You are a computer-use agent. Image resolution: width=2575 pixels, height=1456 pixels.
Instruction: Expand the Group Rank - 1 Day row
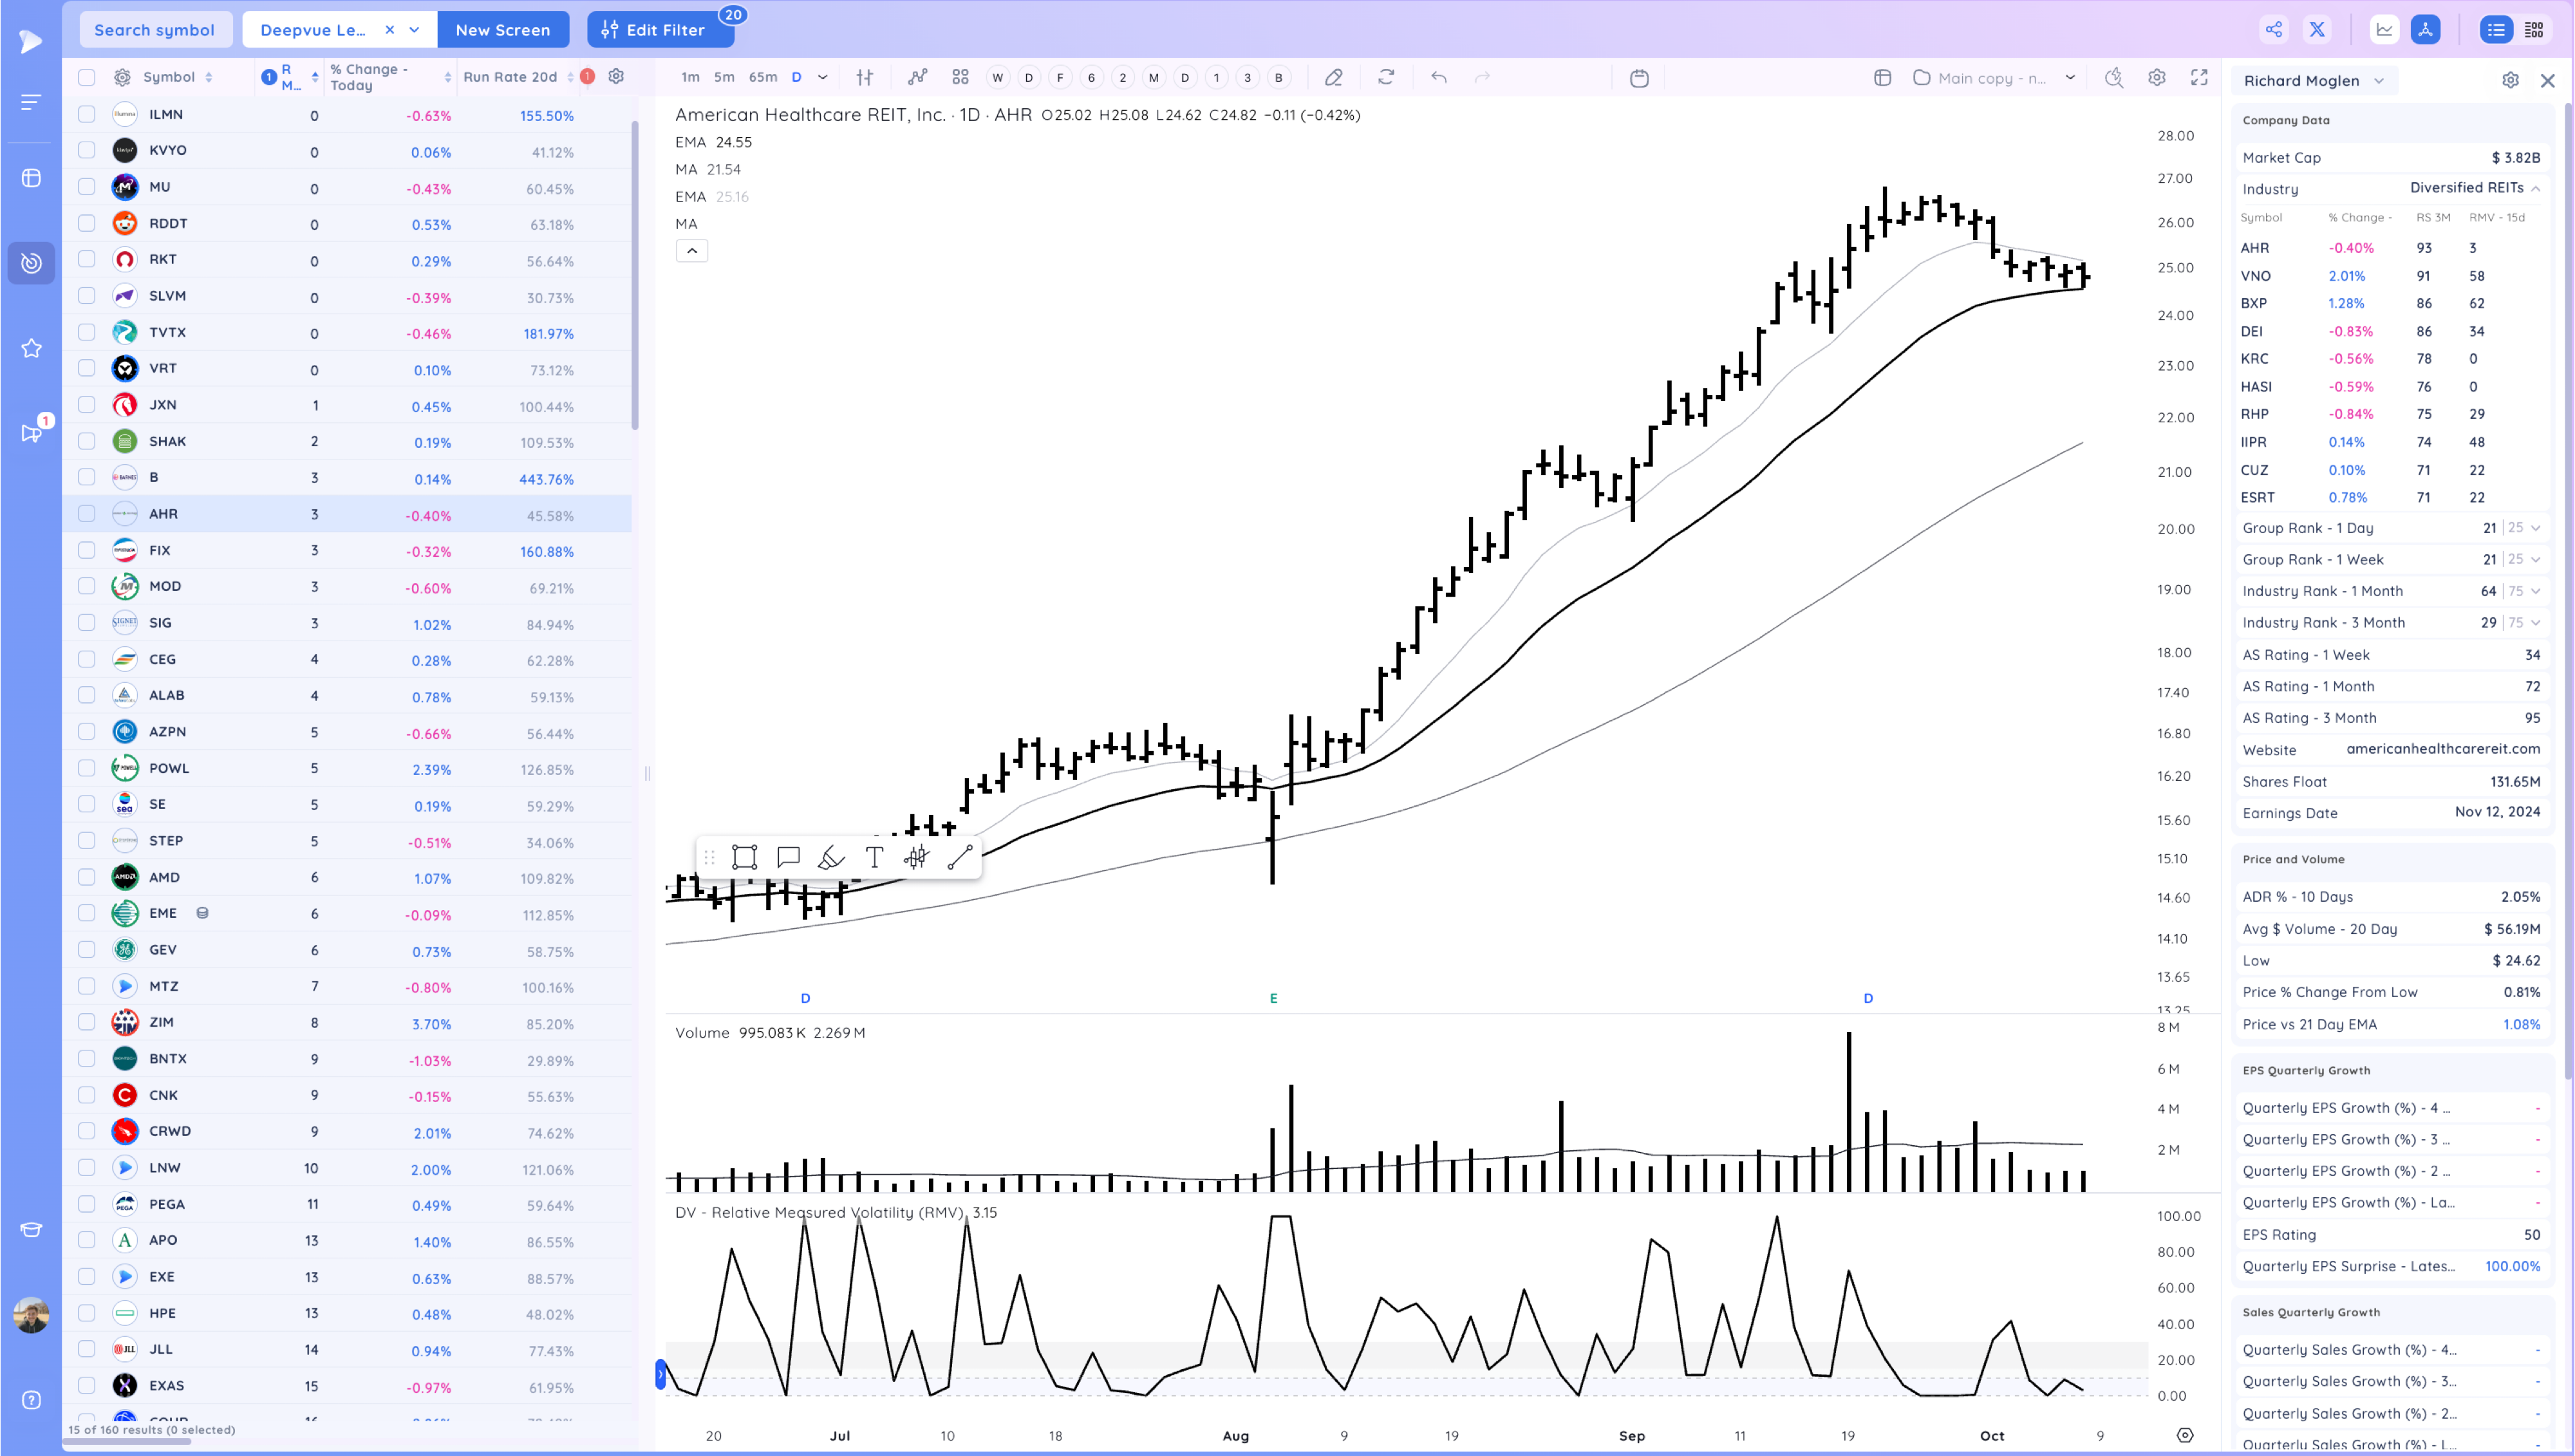click(2536, 528)
